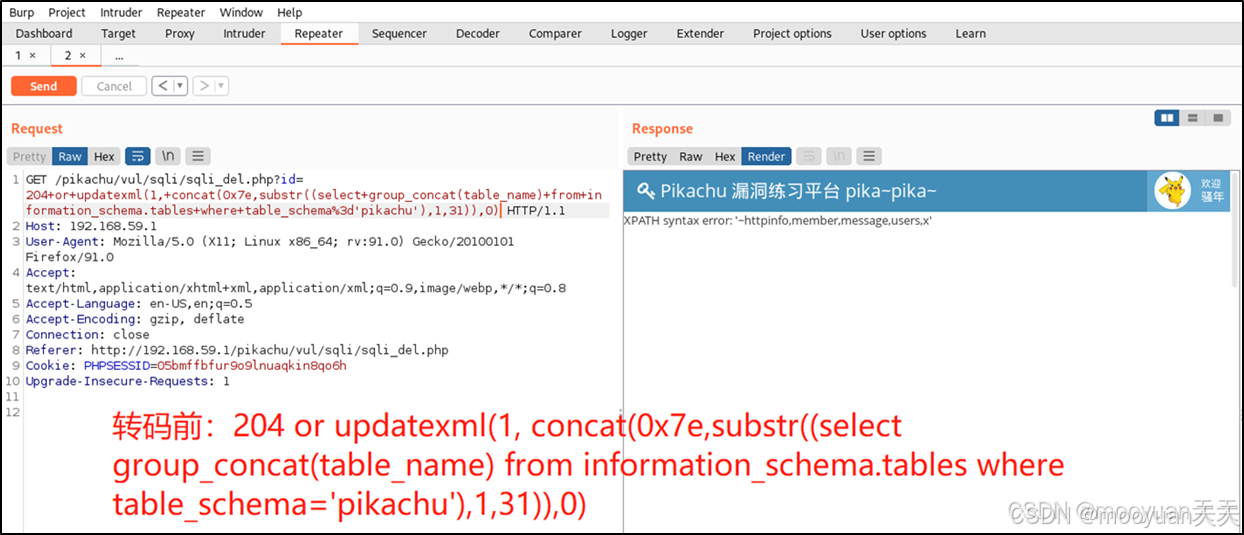Switch response view to Raw

click(x=691, y=156)
